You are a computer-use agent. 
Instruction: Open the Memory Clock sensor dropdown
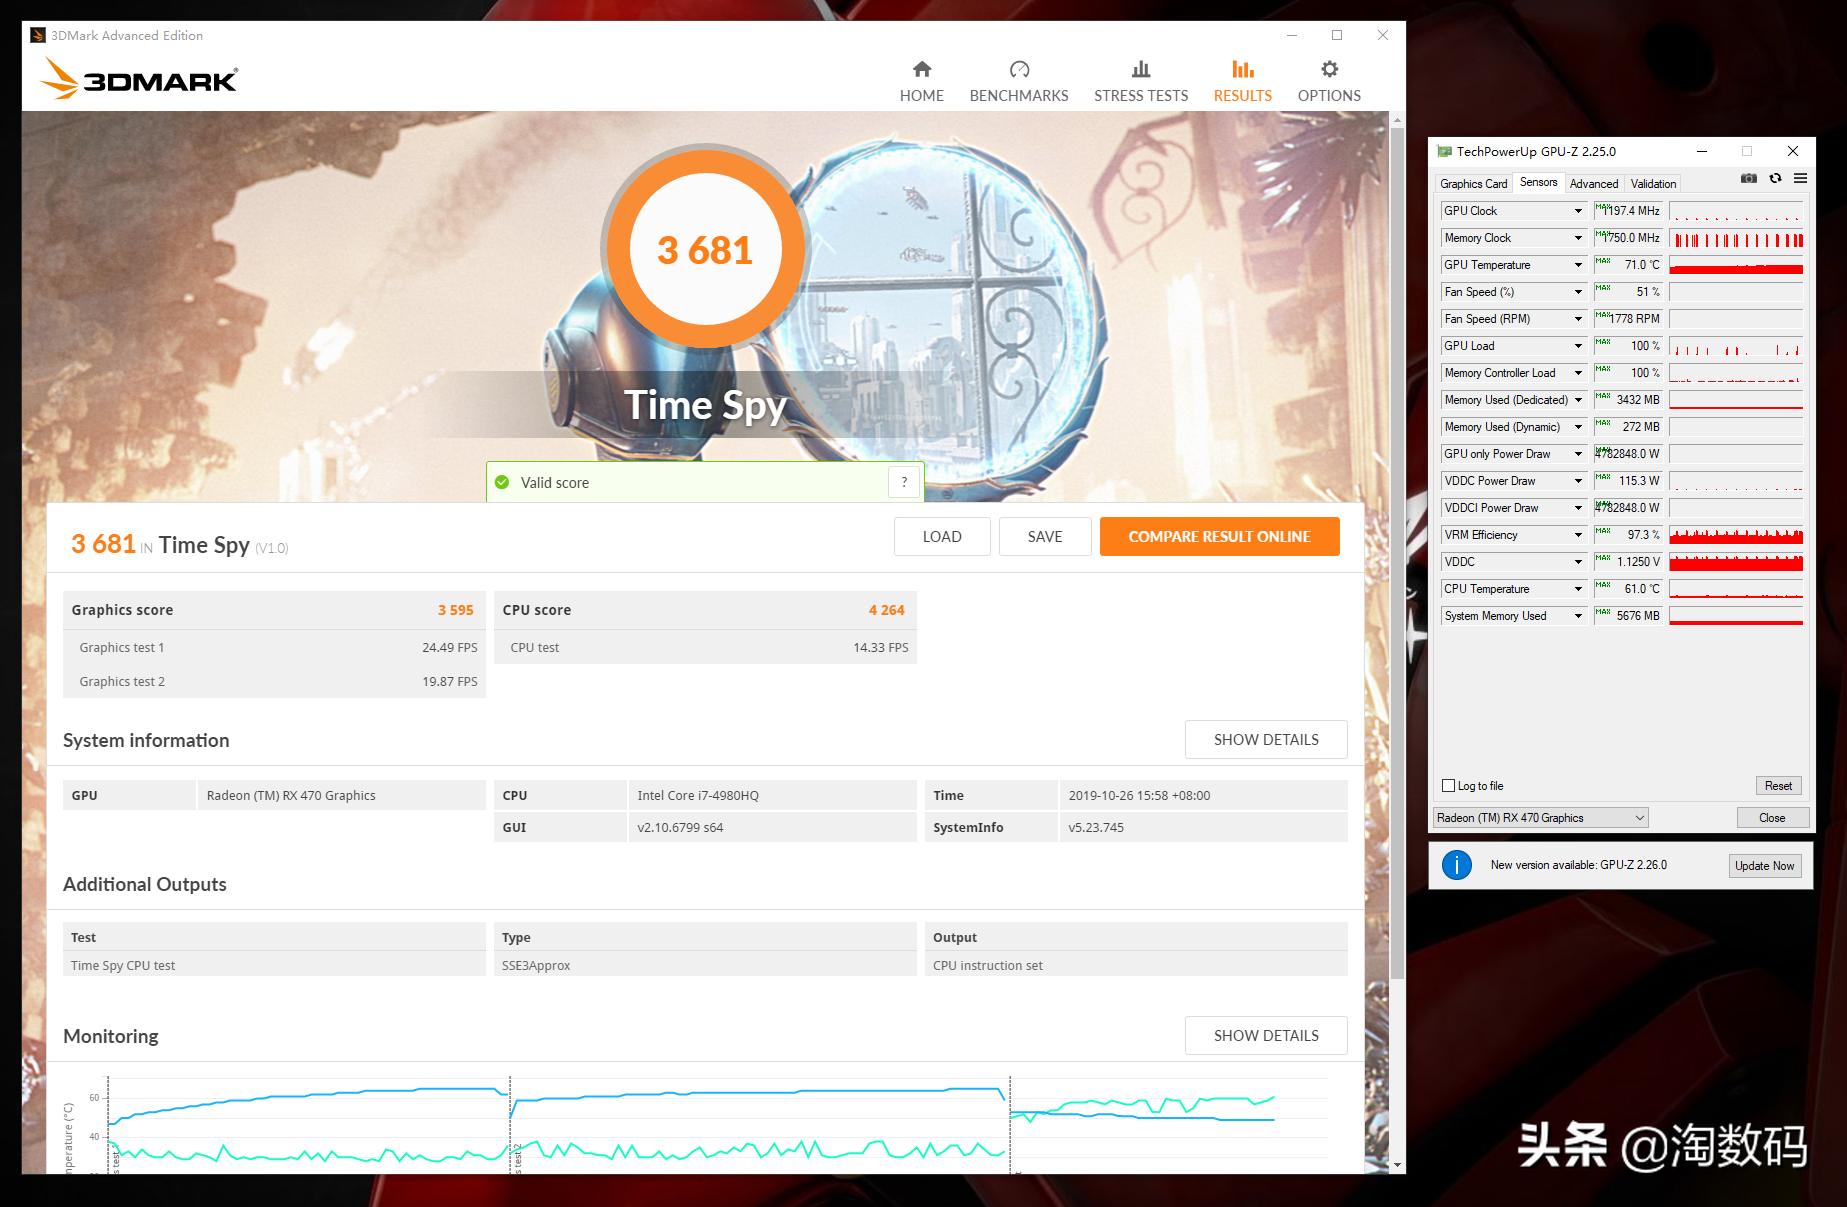[x=1578, y=237]
